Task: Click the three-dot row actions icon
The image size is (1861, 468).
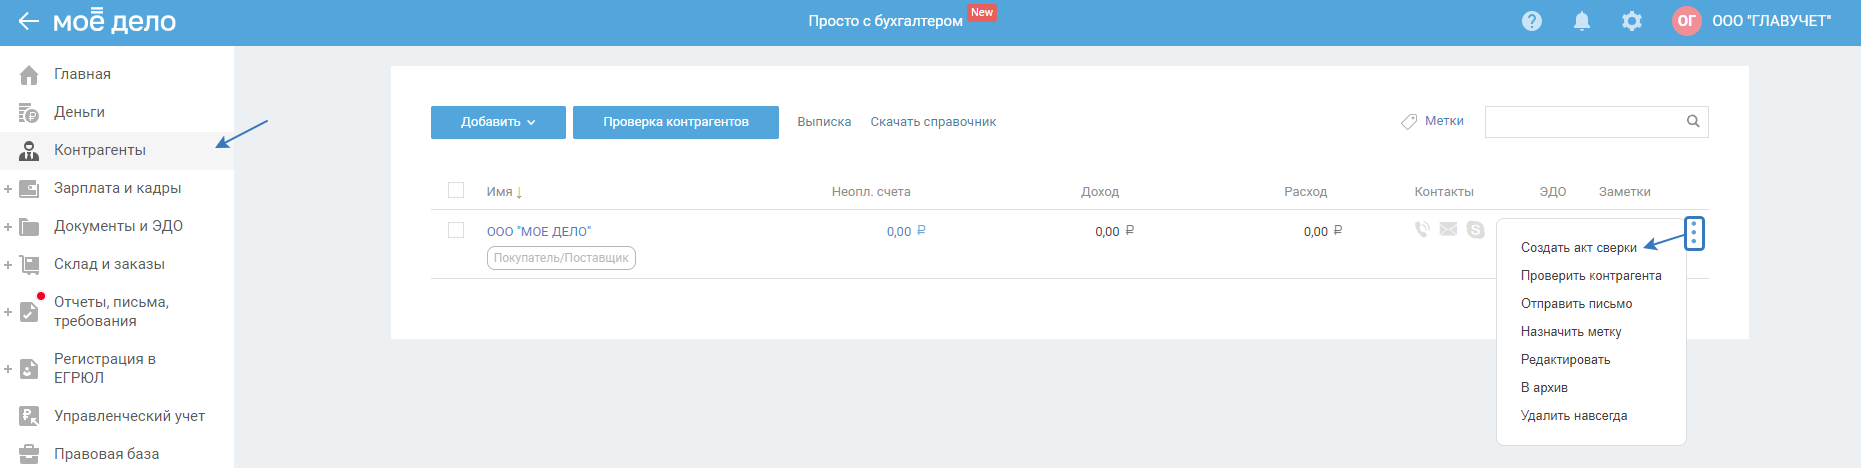Action: coord(1693,233)
